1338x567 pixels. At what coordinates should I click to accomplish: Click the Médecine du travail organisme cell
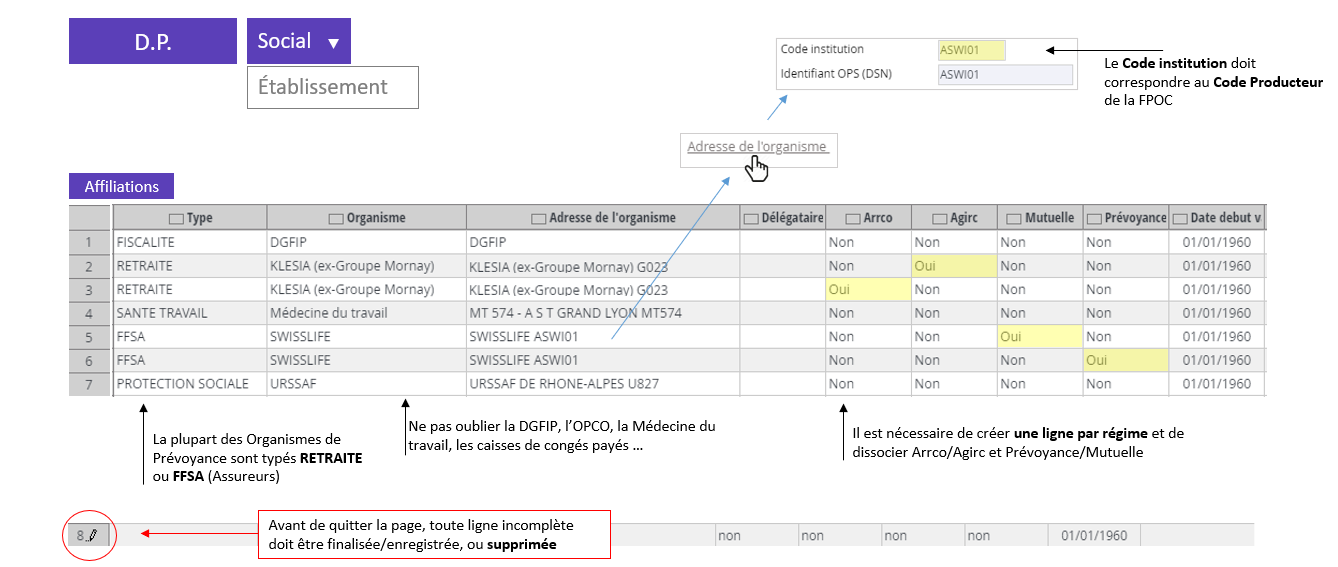(x=366, y=313)
